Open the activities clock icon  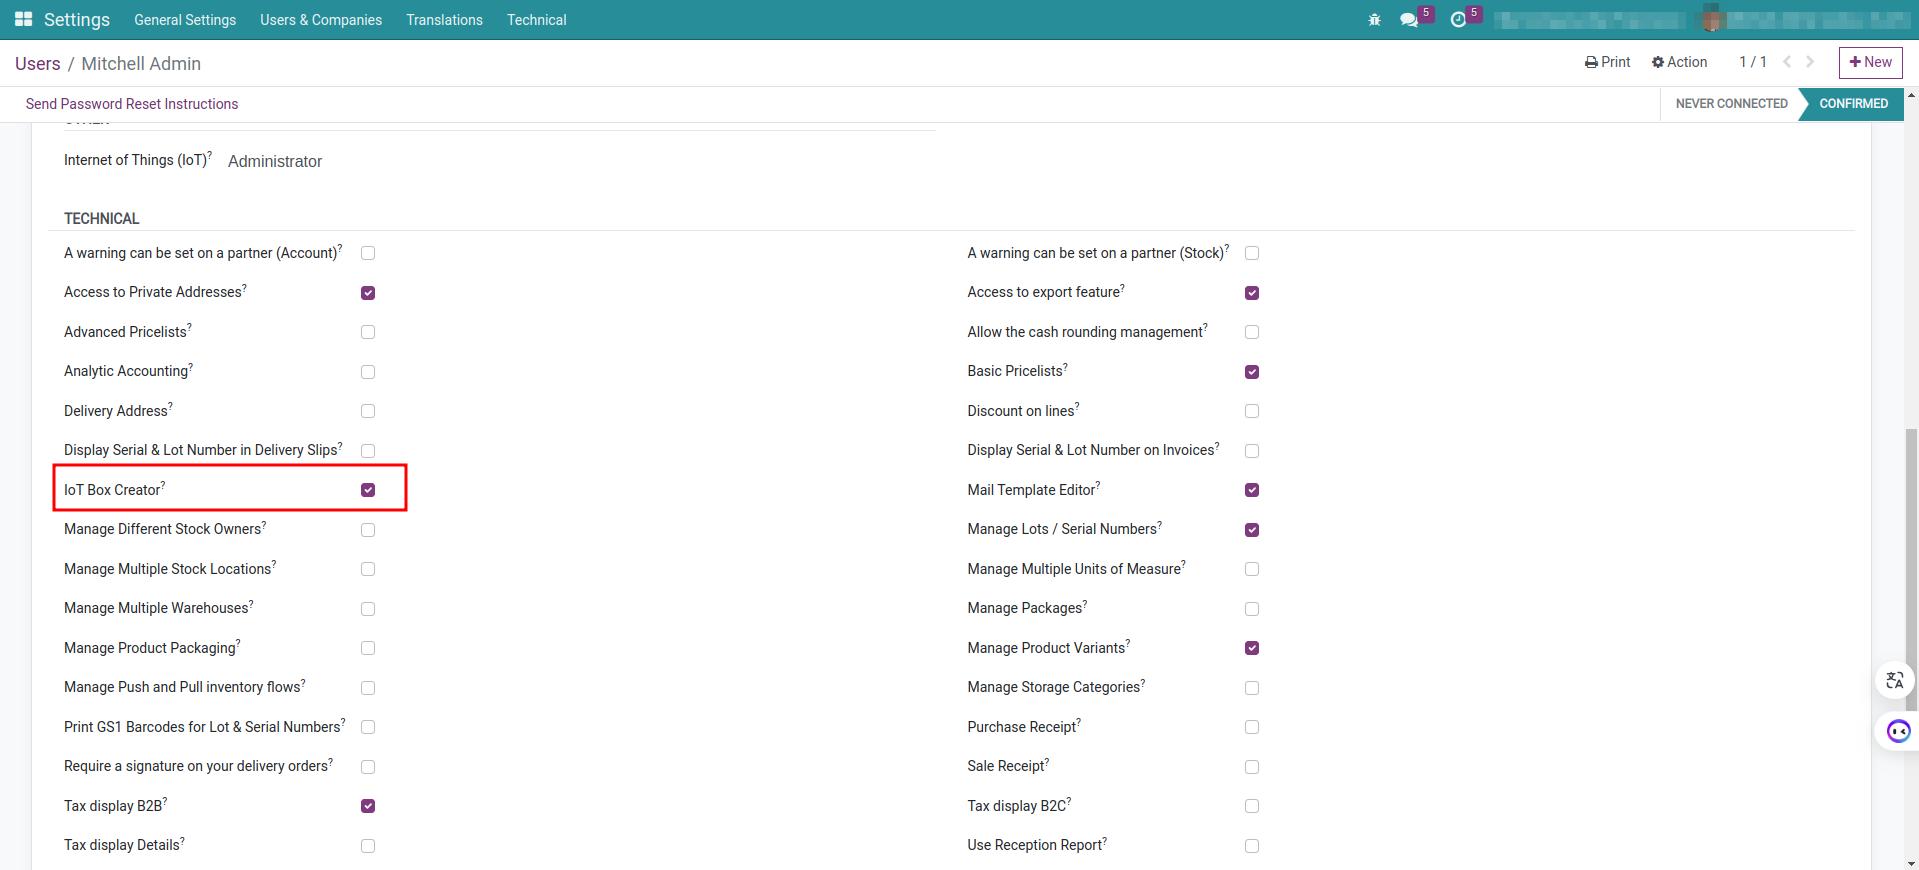(1458, 20)
